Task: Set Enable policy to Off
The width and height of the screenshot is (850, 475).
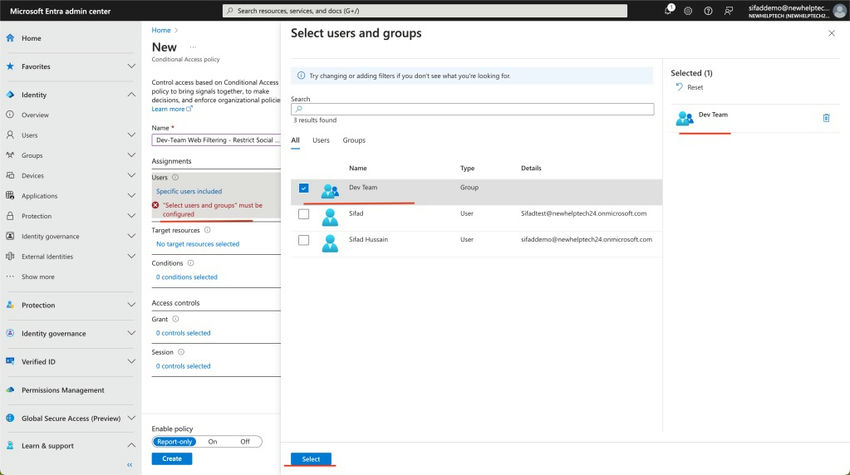Action: pyautogui.click(x=245, y=441)
